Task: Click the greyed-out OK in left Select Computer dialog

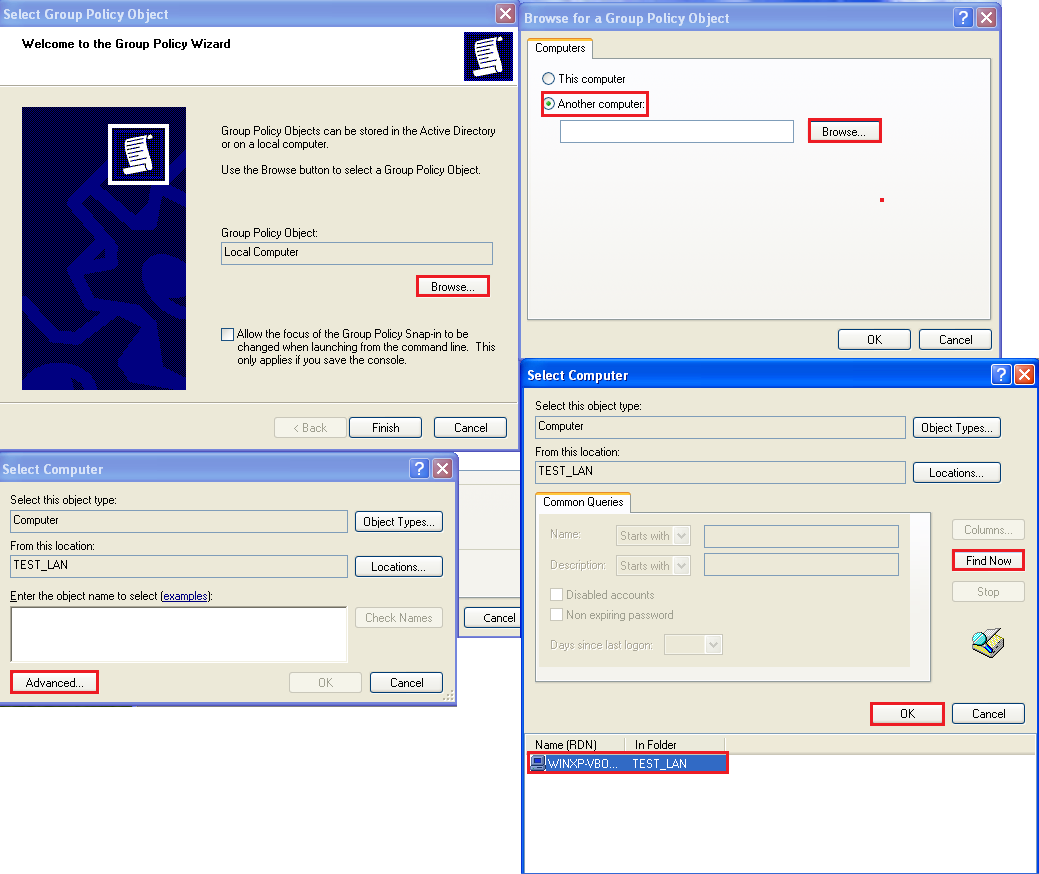Action: click(x=325, y=683)
